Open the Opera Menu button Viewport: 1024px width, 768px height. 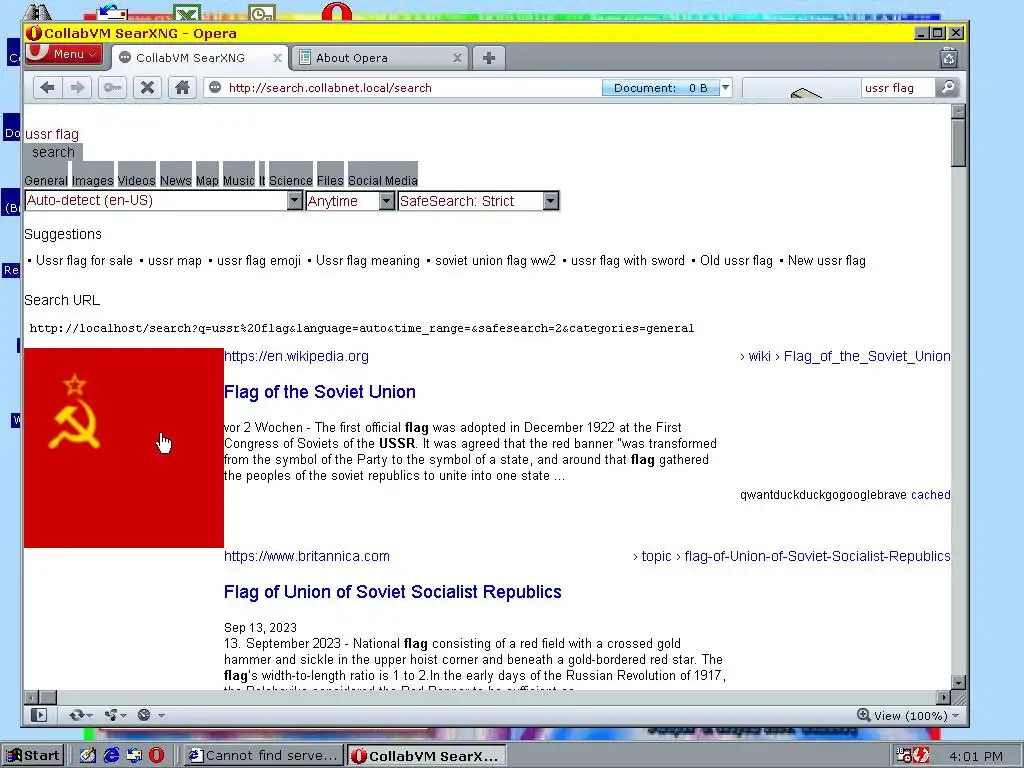pyautogui.click(x=63, y=54)
